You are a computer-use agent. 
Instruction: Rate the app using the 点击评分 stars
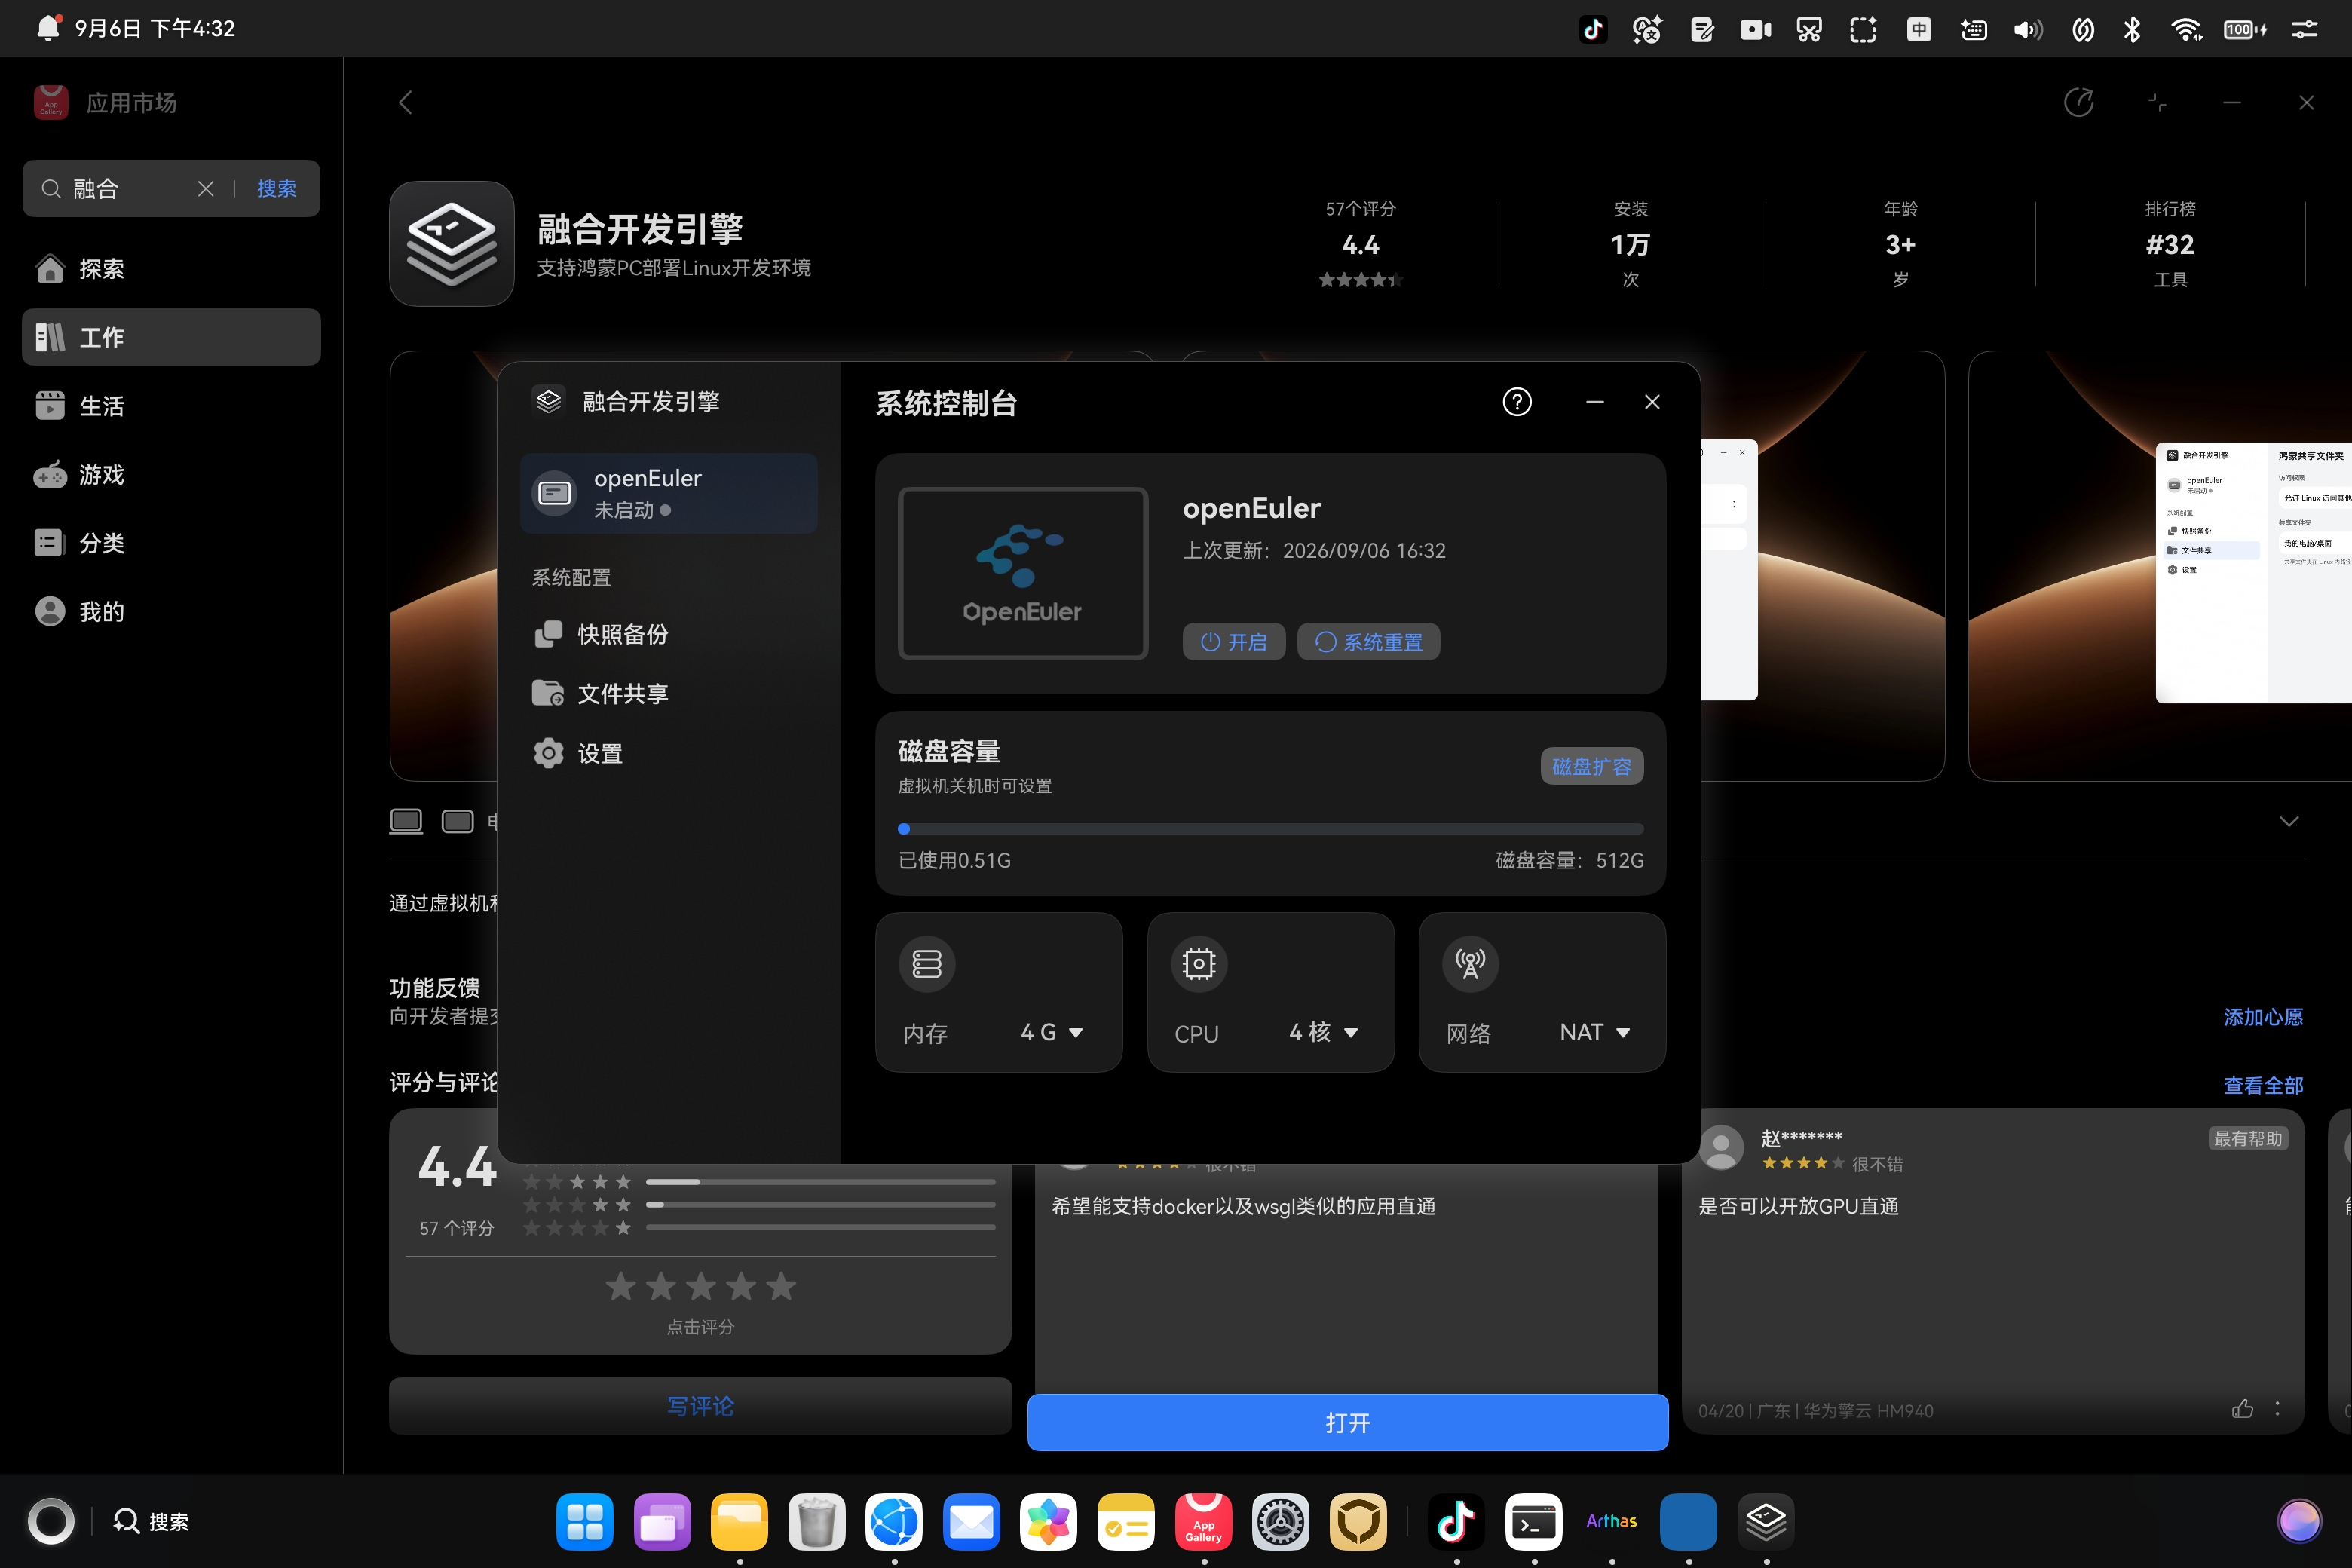(x=700, y=1287)
